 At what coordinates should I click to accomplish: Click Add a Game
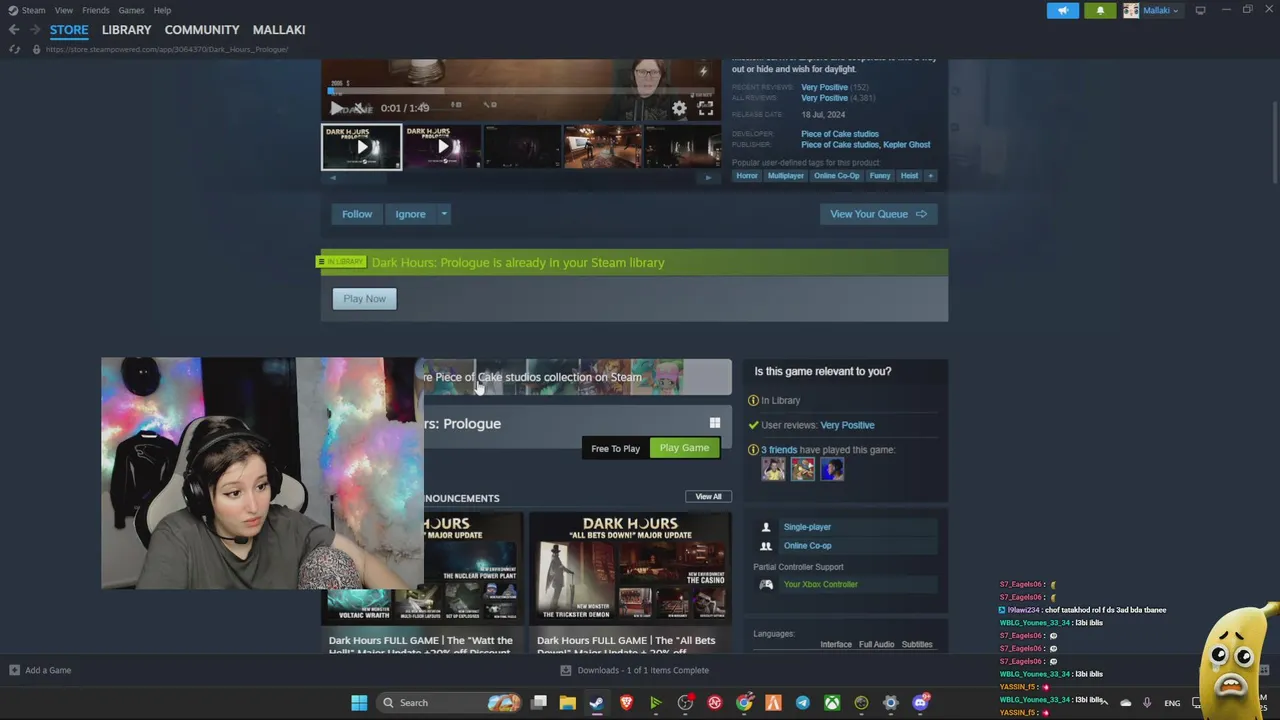(x=40, y=670)
